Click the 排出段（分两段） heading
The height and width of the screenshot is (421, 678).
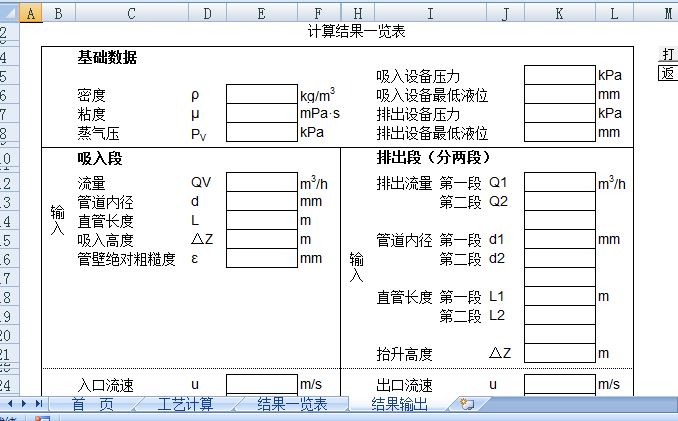click(433, 158)
